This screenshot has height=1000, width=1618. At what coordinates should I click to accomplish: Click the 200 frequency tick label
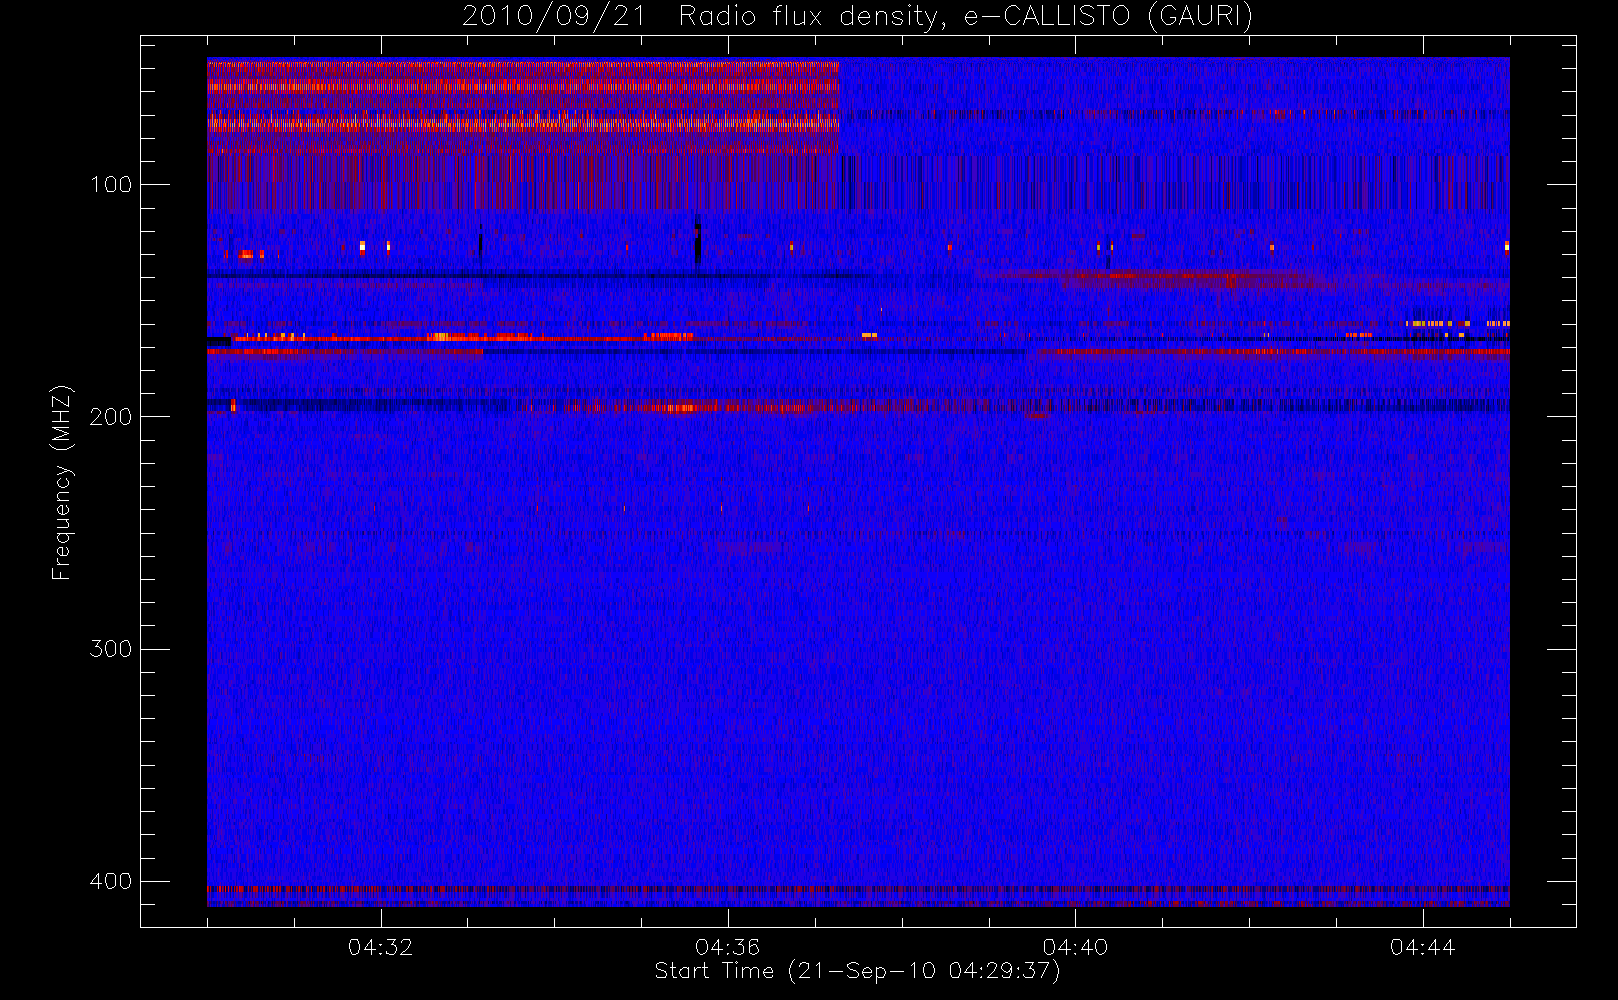[x=111, y=417]
